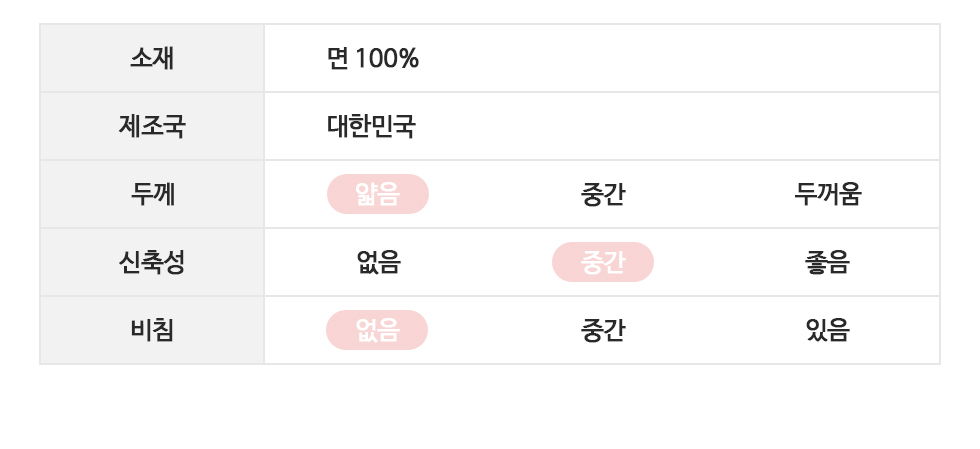980x449 pixels.
Task: Pick the 있음 see-through option
Action: coord(827,330)
